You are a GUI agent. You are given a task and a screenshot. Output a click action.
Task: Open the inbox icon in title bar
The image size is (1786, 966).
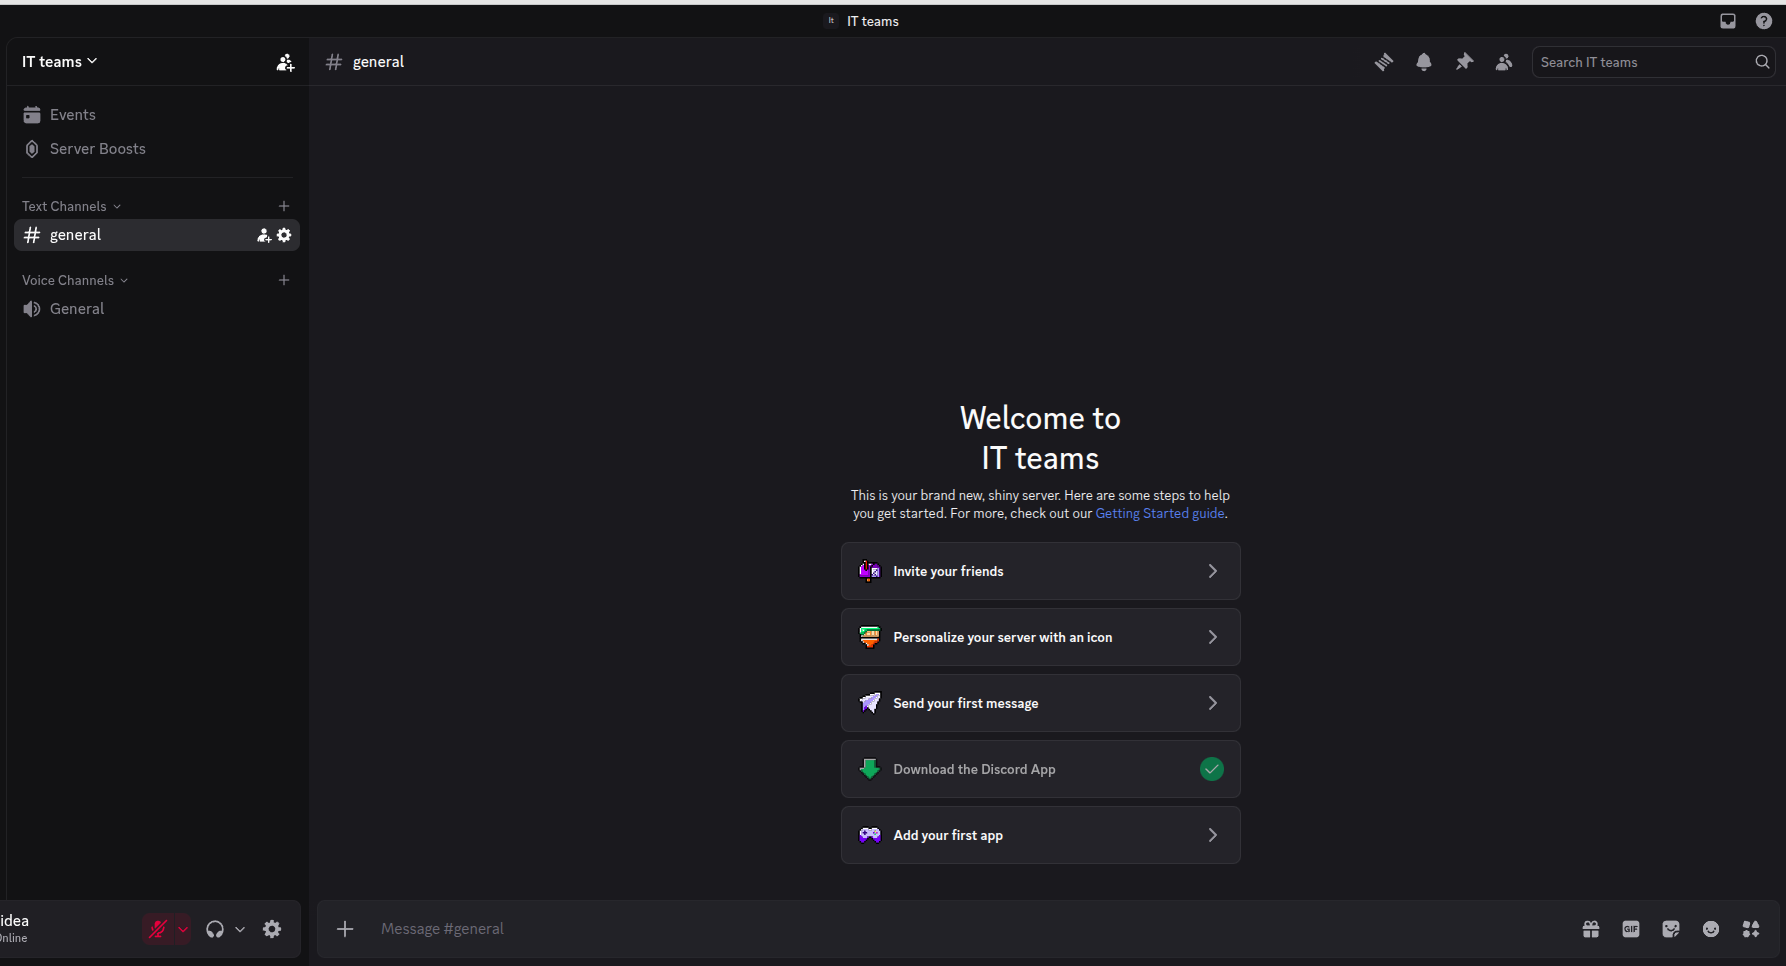[1728, 21]
